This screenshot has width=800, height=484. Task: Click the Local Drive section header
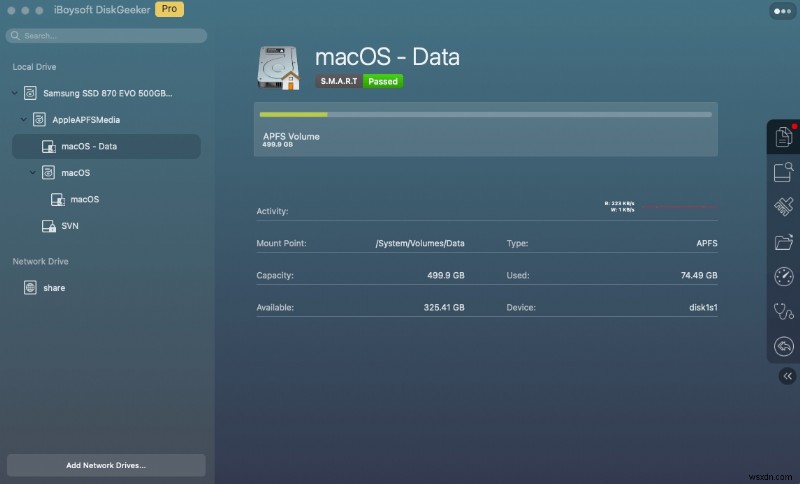pos(34,67)
